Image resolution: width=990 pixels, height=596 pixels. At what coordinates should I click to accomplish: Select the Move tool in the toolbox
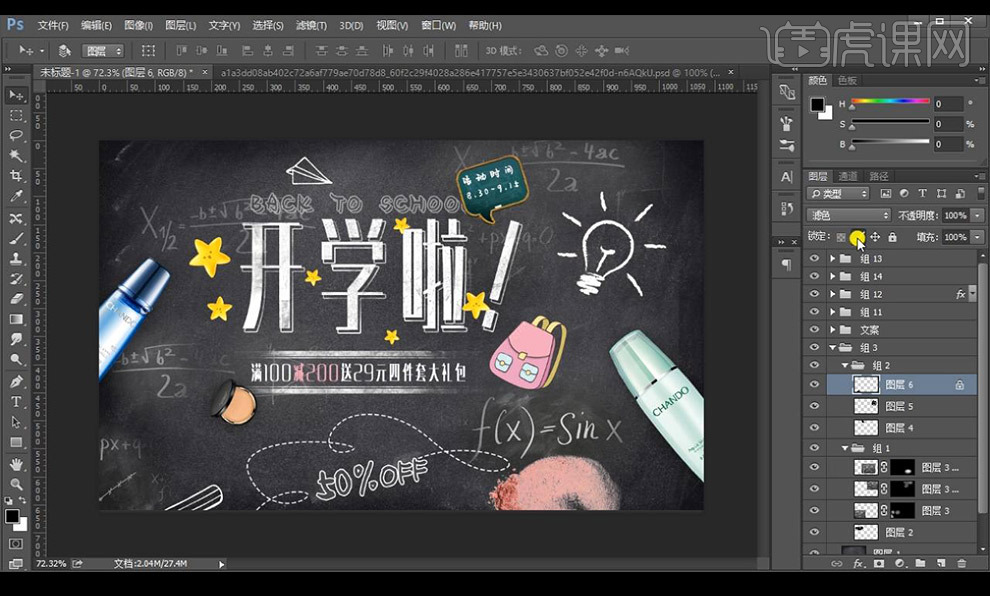click(16, 95)
